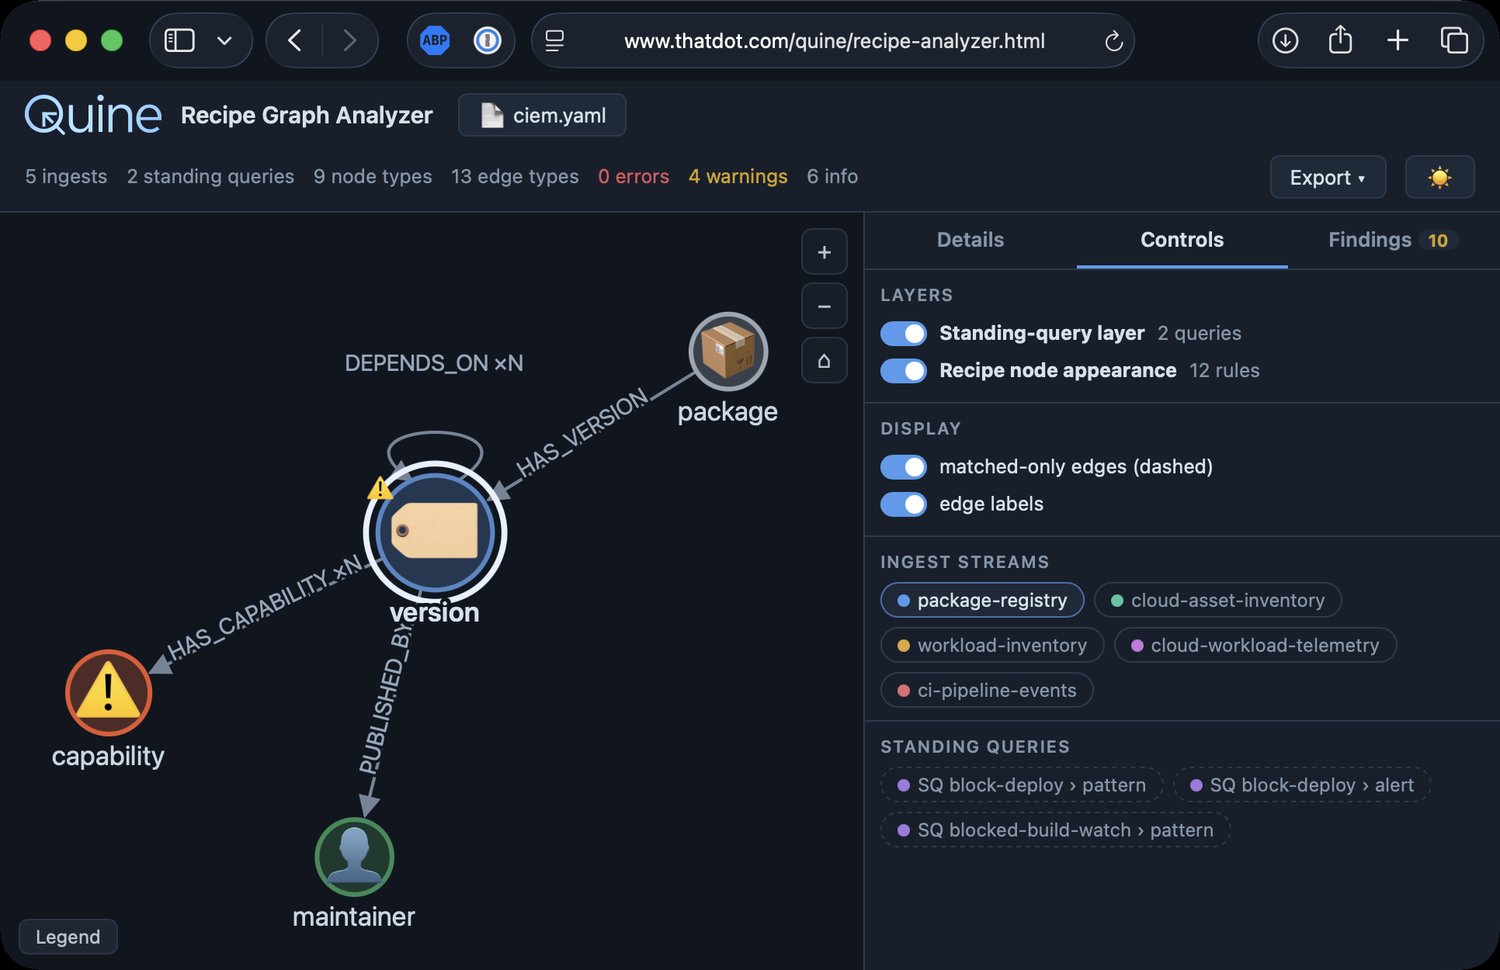Open browser downloads icon
The width and height of the screenshot is (1500, 970).
(x=1285, y=40)
